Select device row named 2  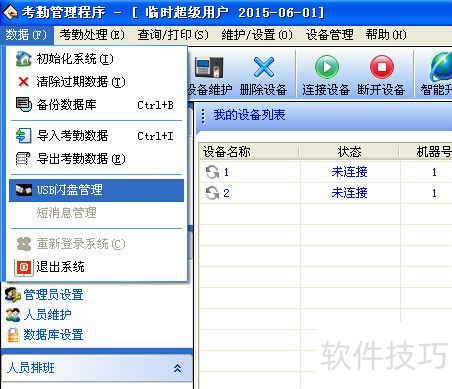click(326, 193)
